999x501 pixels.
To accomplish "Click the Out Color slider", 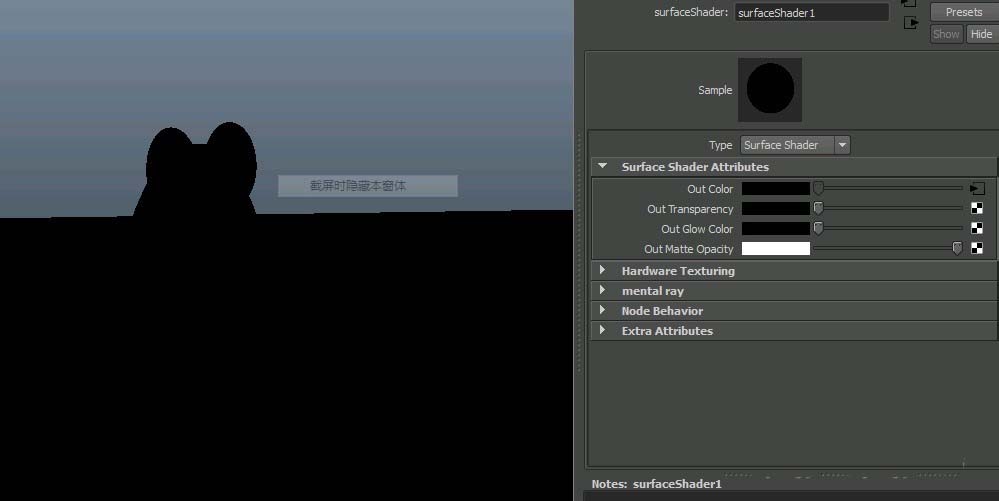I will (888, 188).
